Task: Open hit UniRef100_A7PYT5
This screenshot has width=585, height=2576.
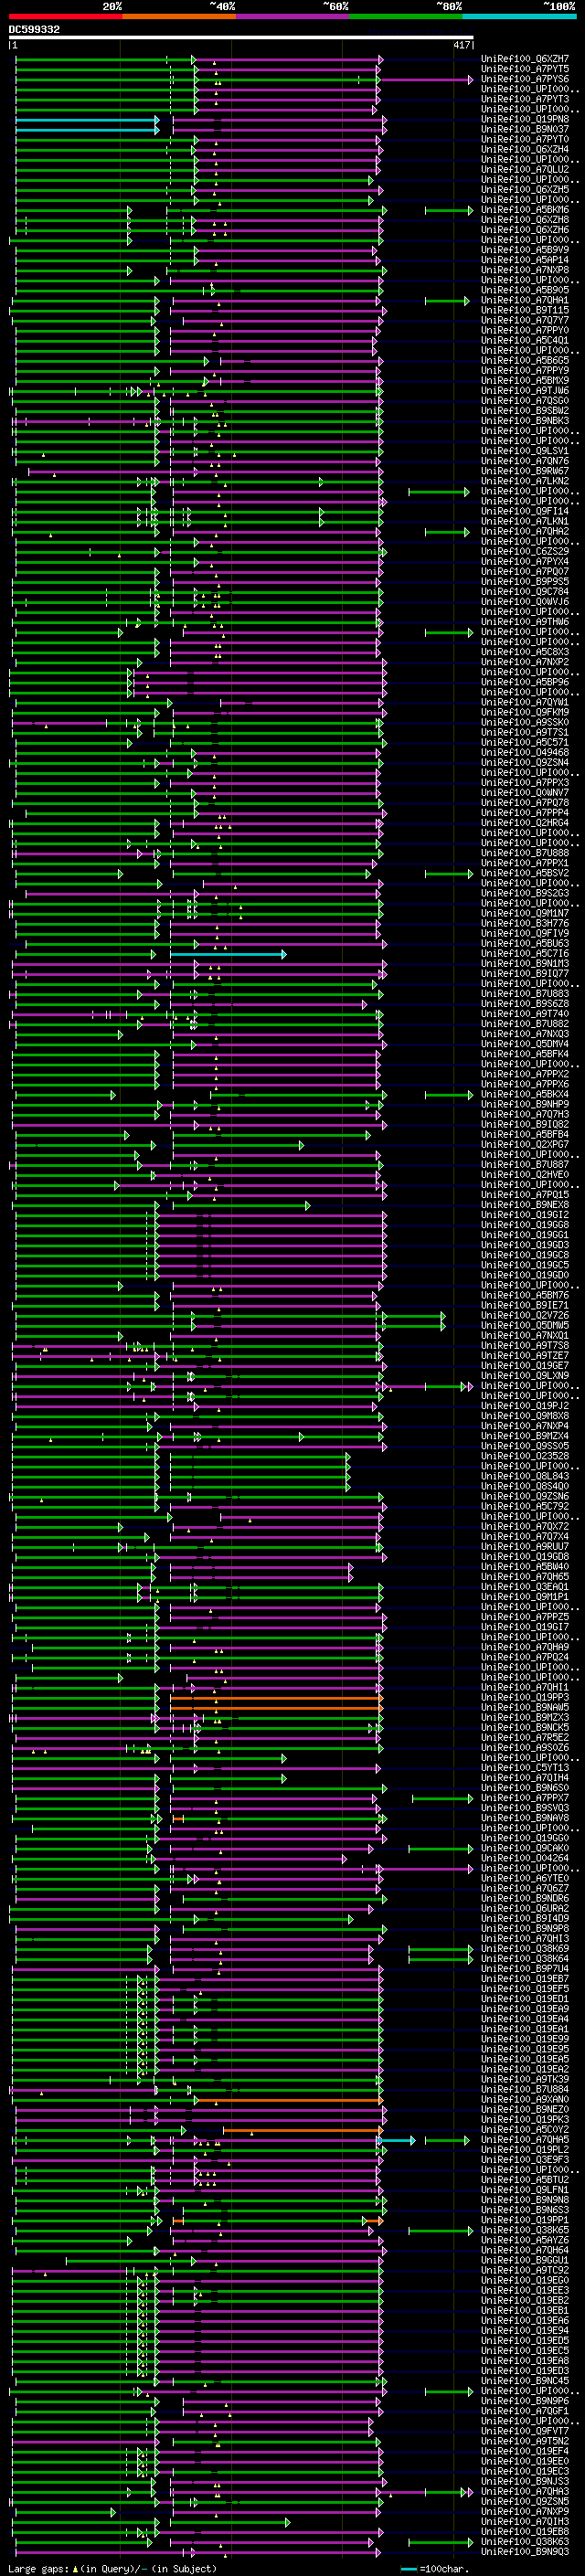Action: point(525,69)
